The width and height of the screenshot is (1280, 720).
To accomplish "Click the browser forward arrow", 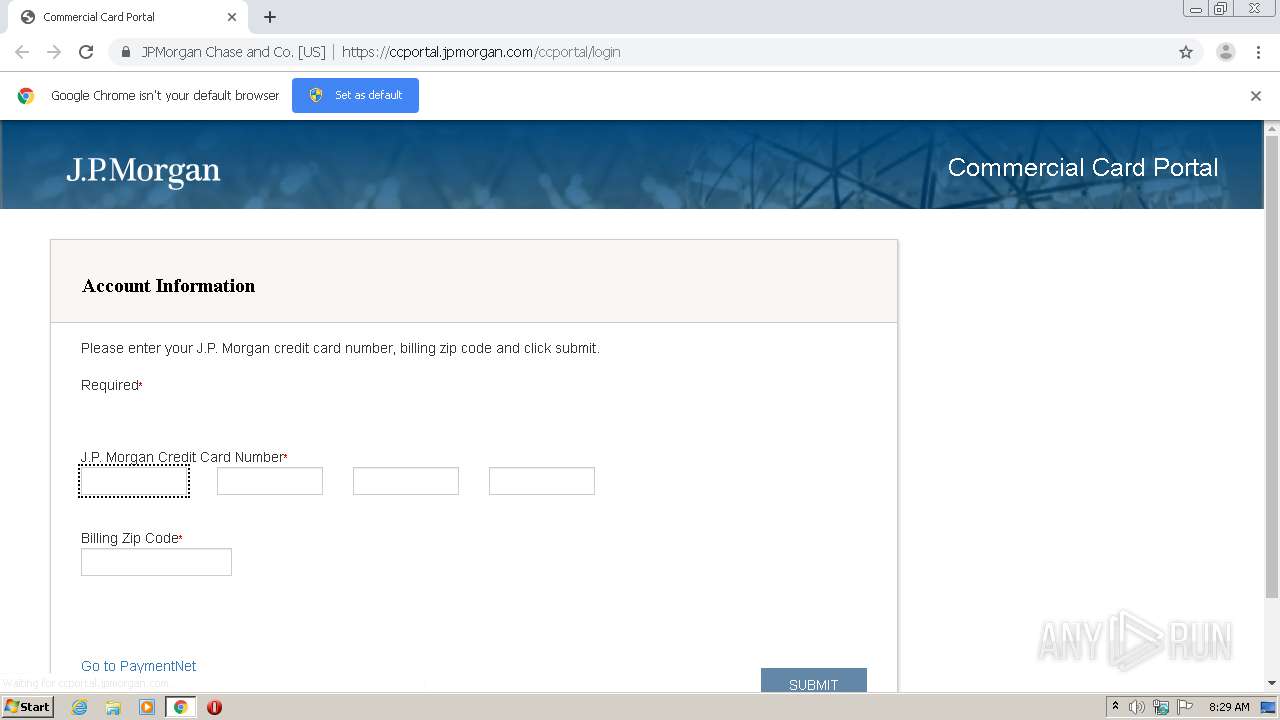I will [x=54, y=52].
